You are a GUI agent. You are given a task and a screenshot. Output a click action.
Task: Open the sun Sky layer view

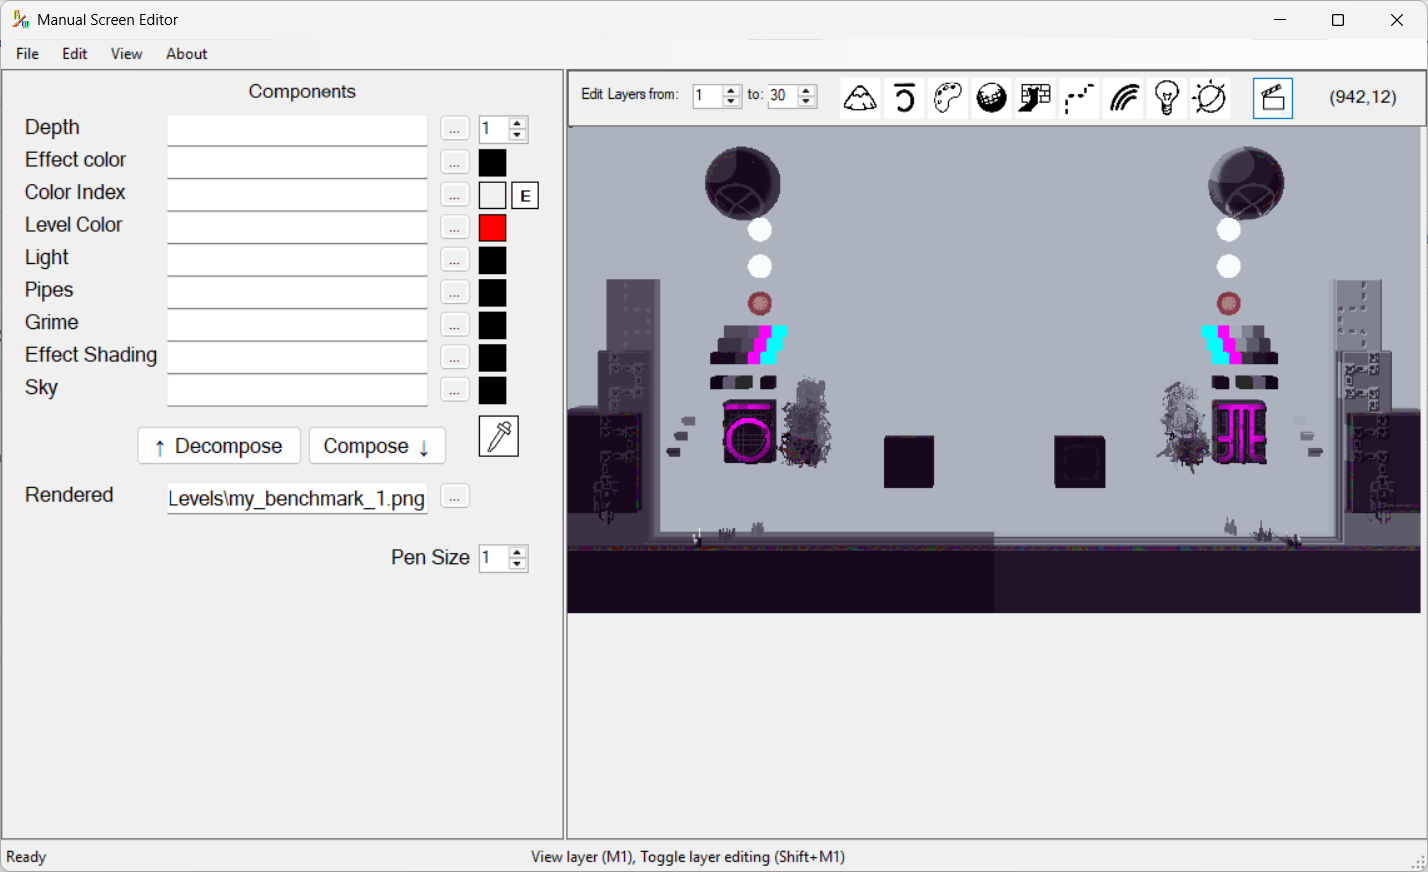click(1209, 97)
